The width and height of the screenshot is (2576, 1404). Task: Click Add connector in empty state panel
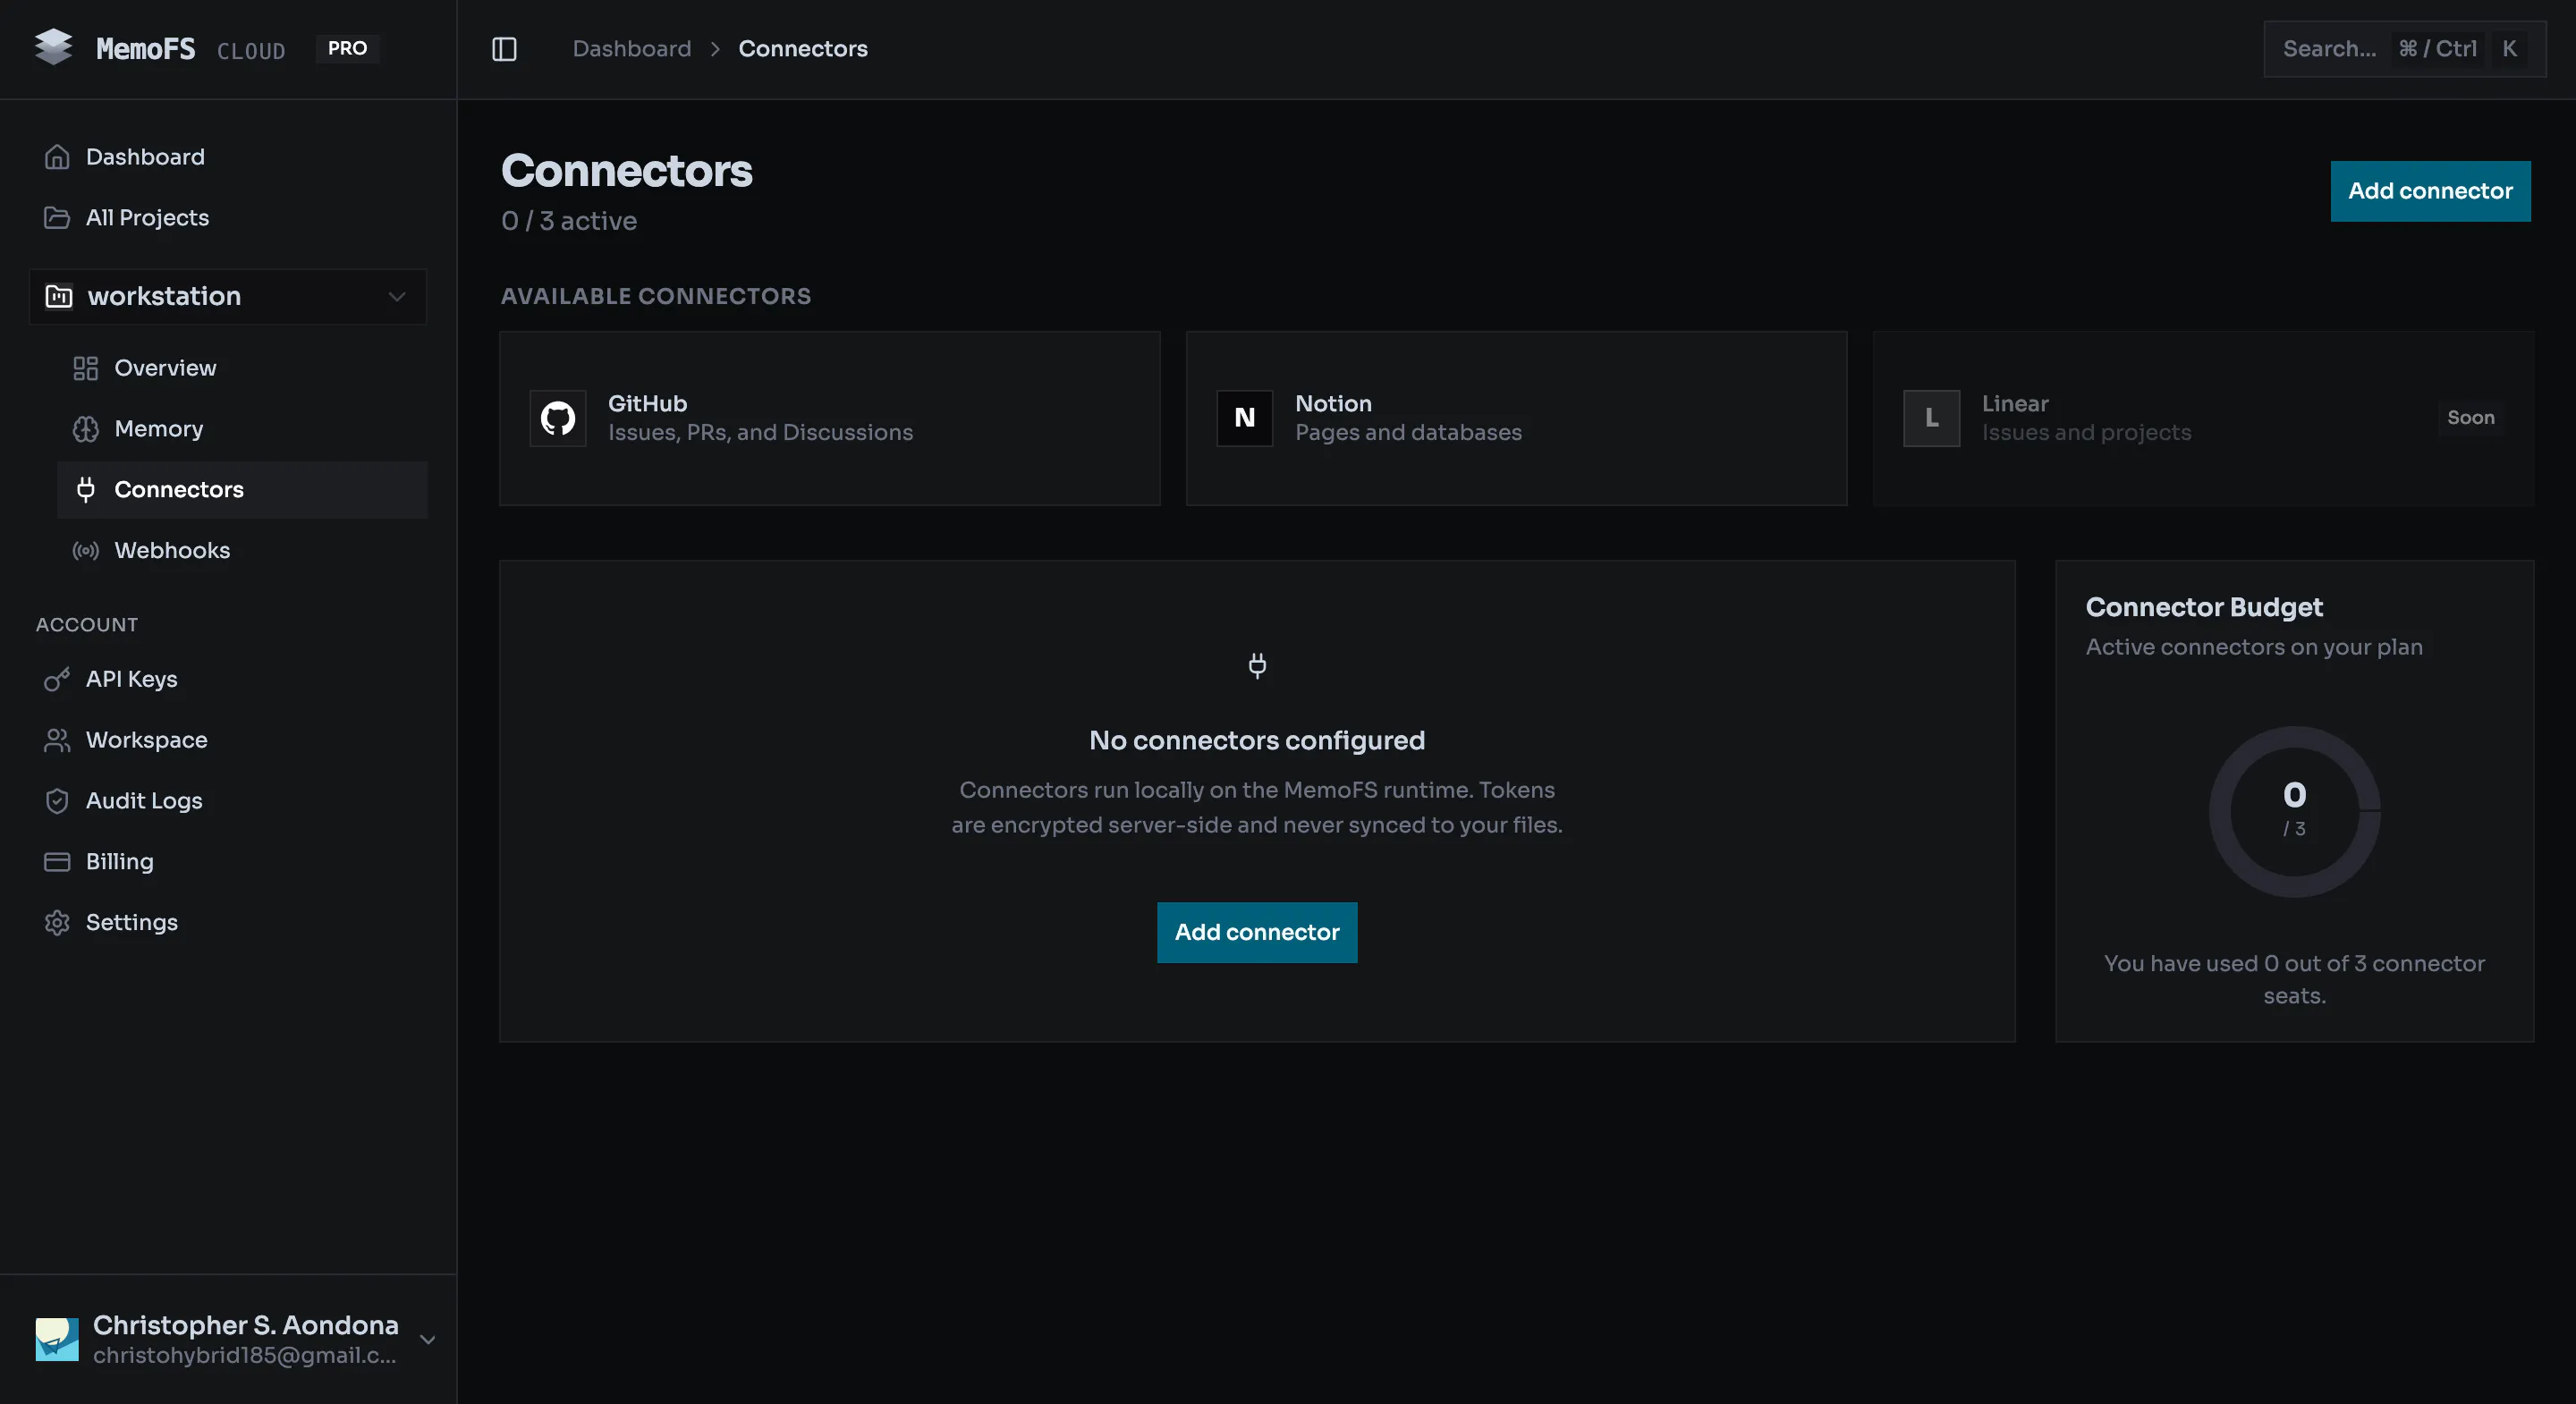(x=1257, y=933)
